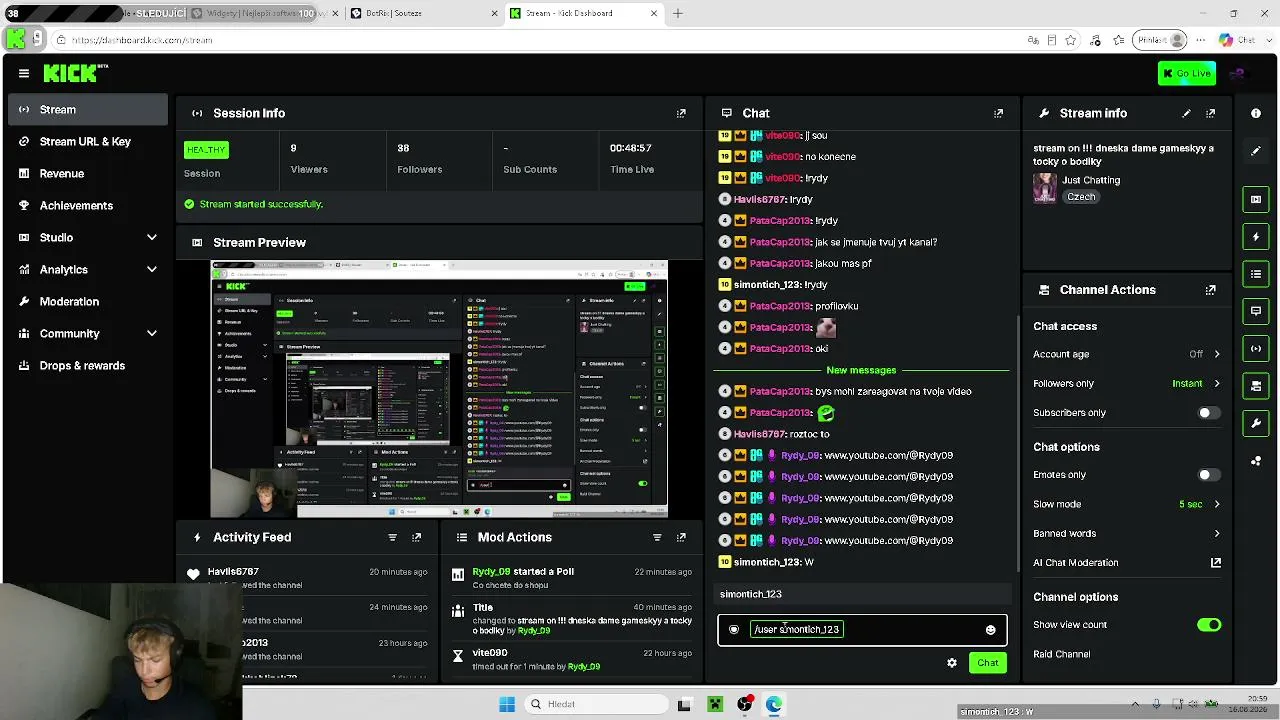1280x720 pixels.
Task: Toggle the wrench stream info widget in right sidebar
Action: [x=1256, y=423]
